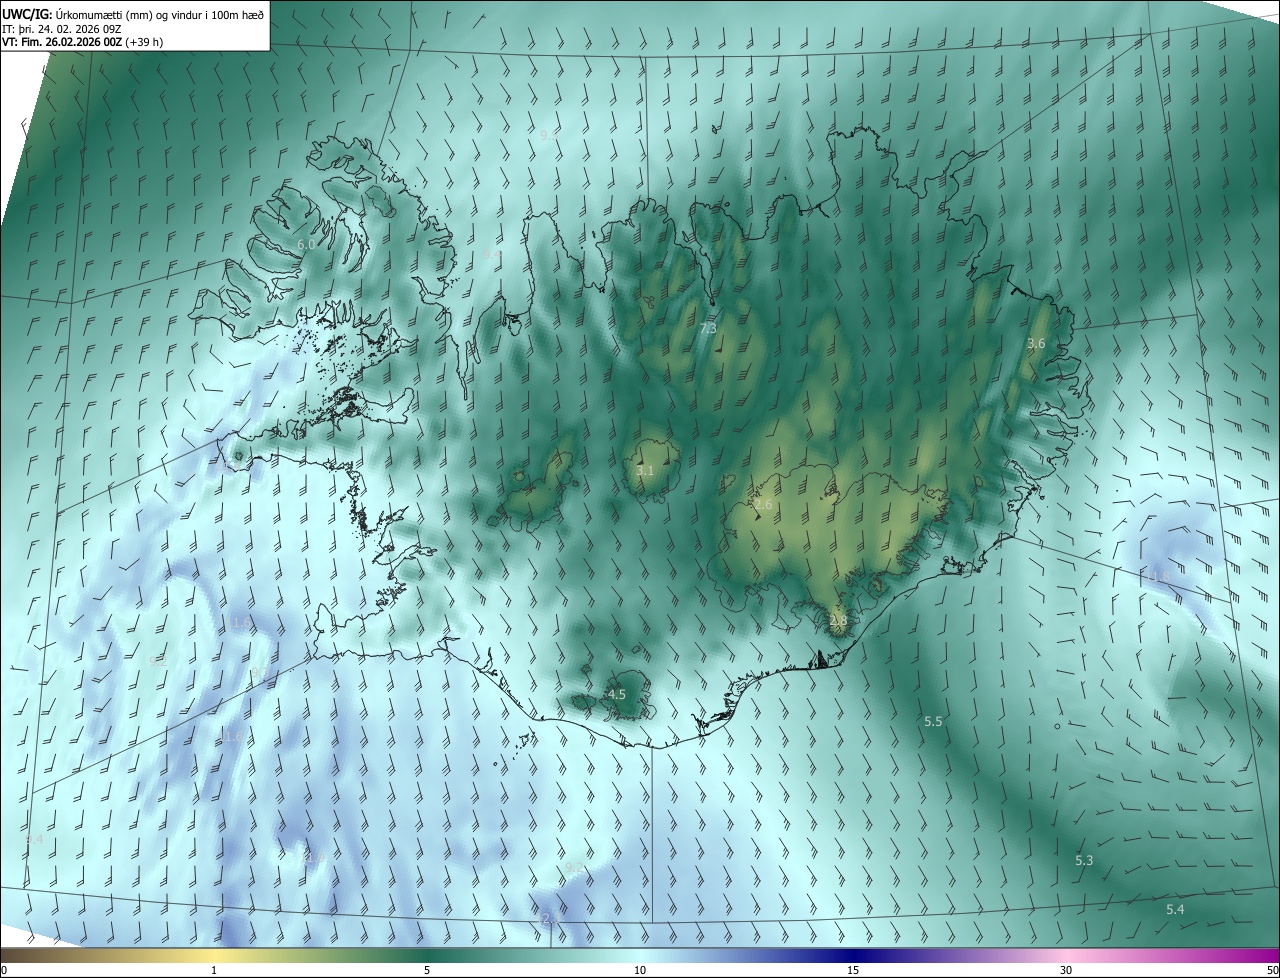1280x978 pixels.
Task: Click the 1 tick on the colour scale
Action: pyautogui.click(x=214, y=971)
